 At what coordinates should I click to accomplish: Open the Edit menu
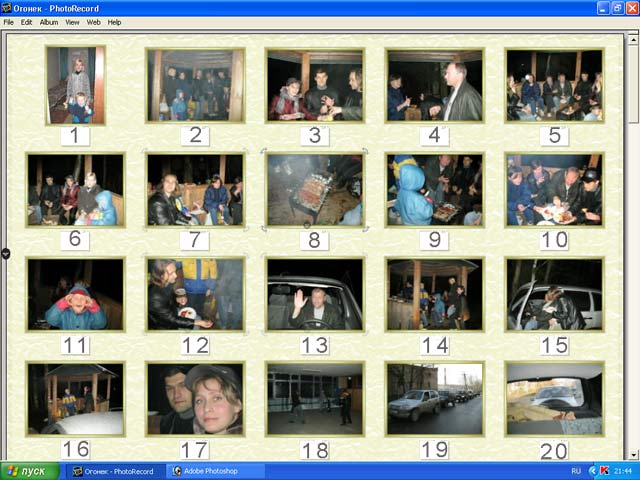pos(26,22)
